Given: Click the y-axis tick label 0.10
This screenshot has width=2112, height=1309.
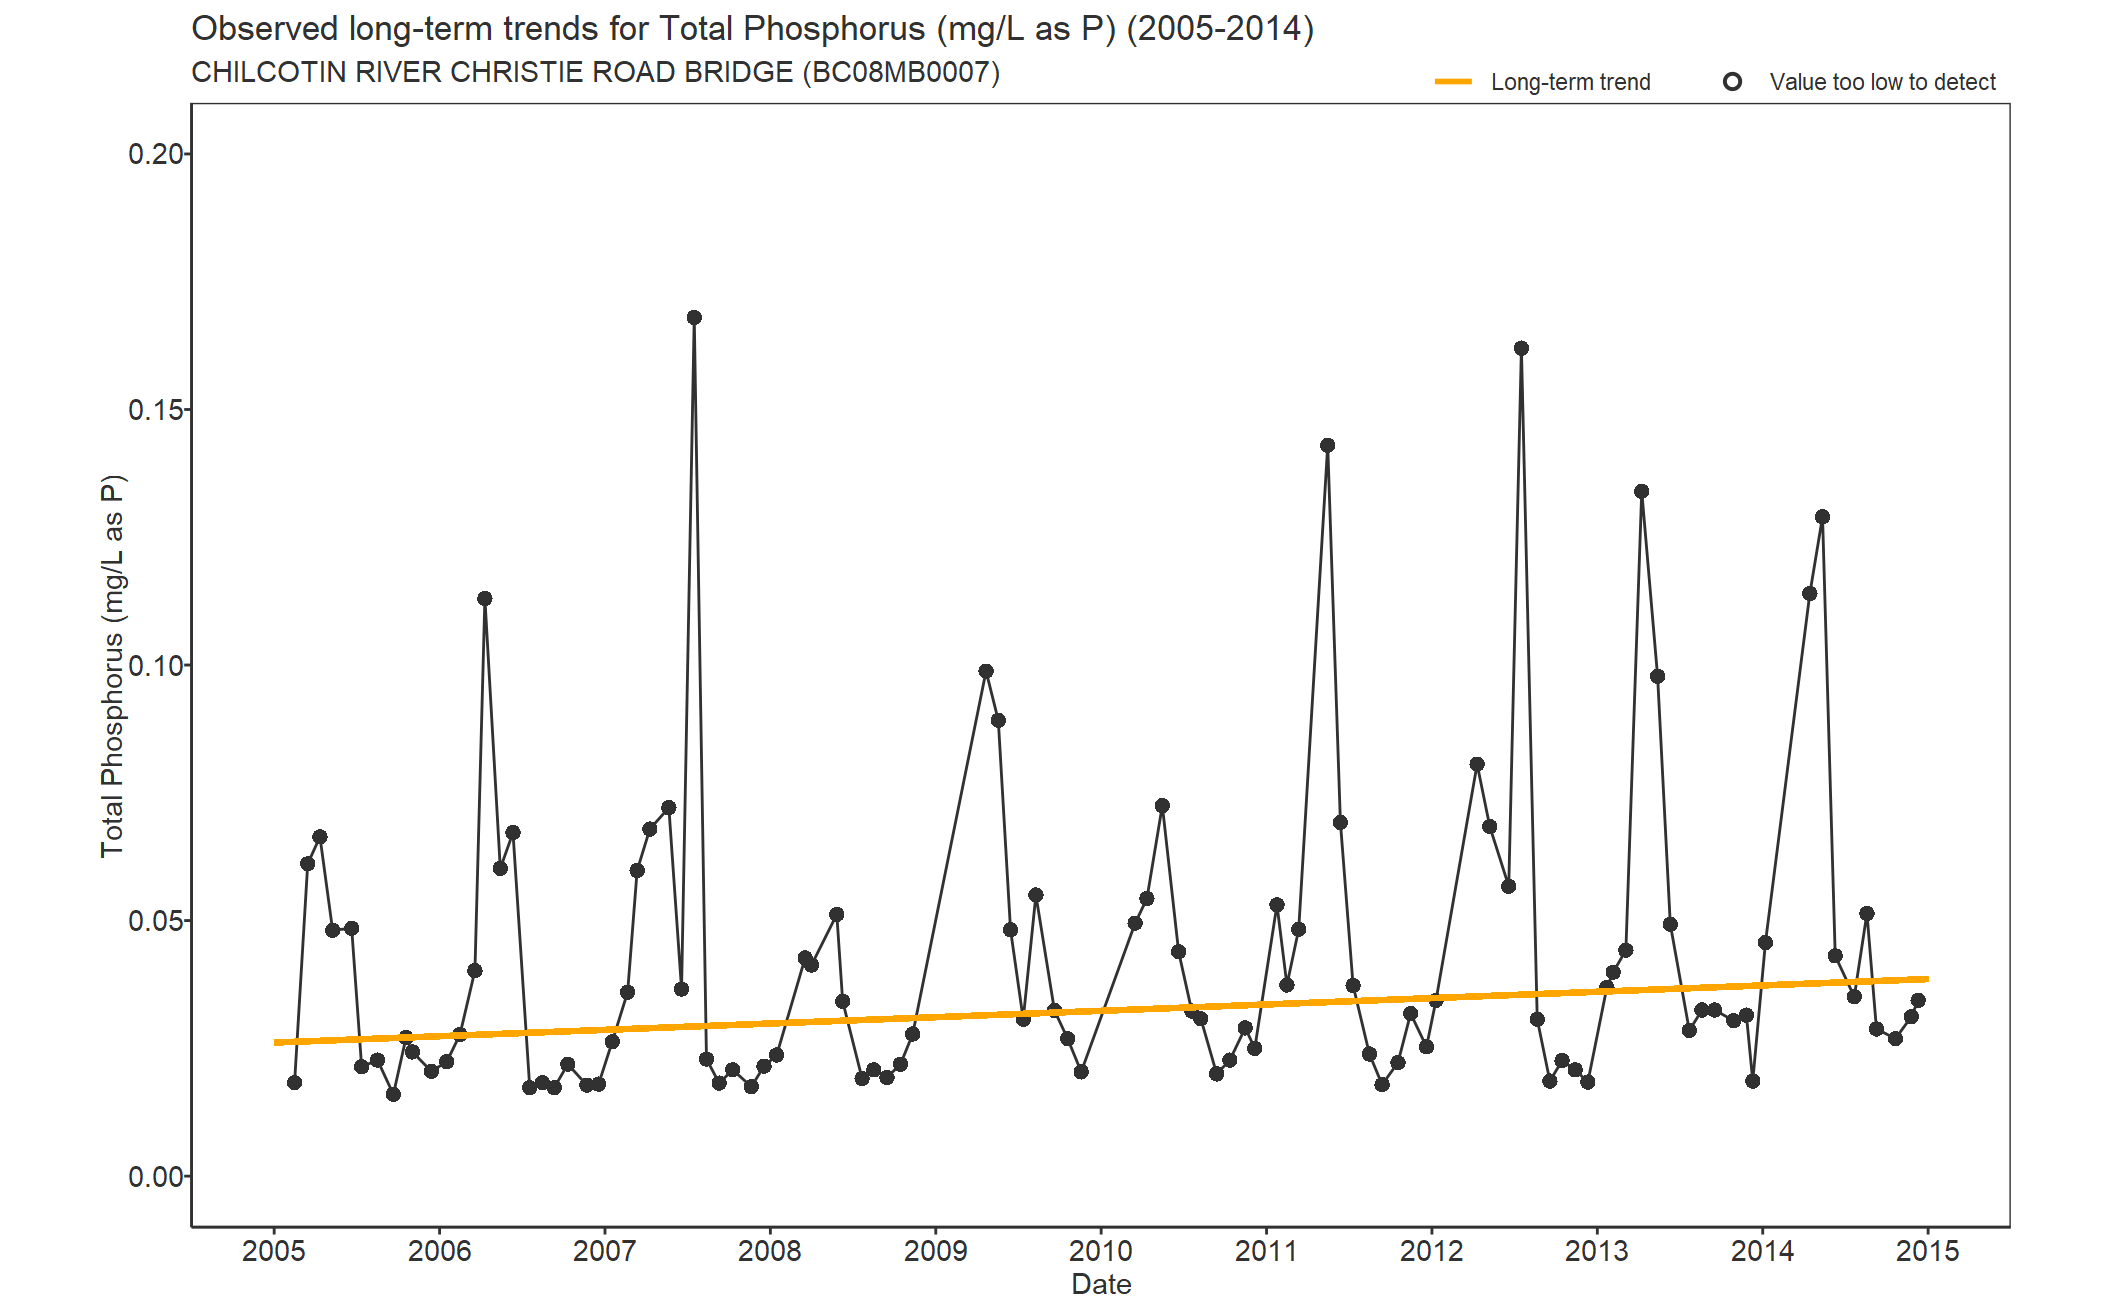Looking at the screenshot, I should click(x=156, y=665).
